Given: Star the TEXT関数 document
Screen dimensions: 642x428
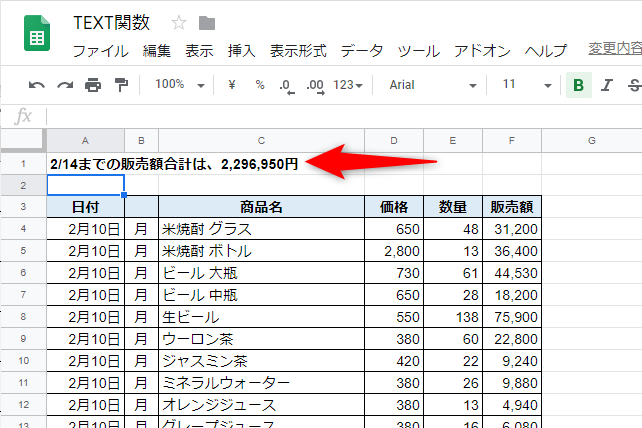Looking at the screenshot, I should click(179, 23).
